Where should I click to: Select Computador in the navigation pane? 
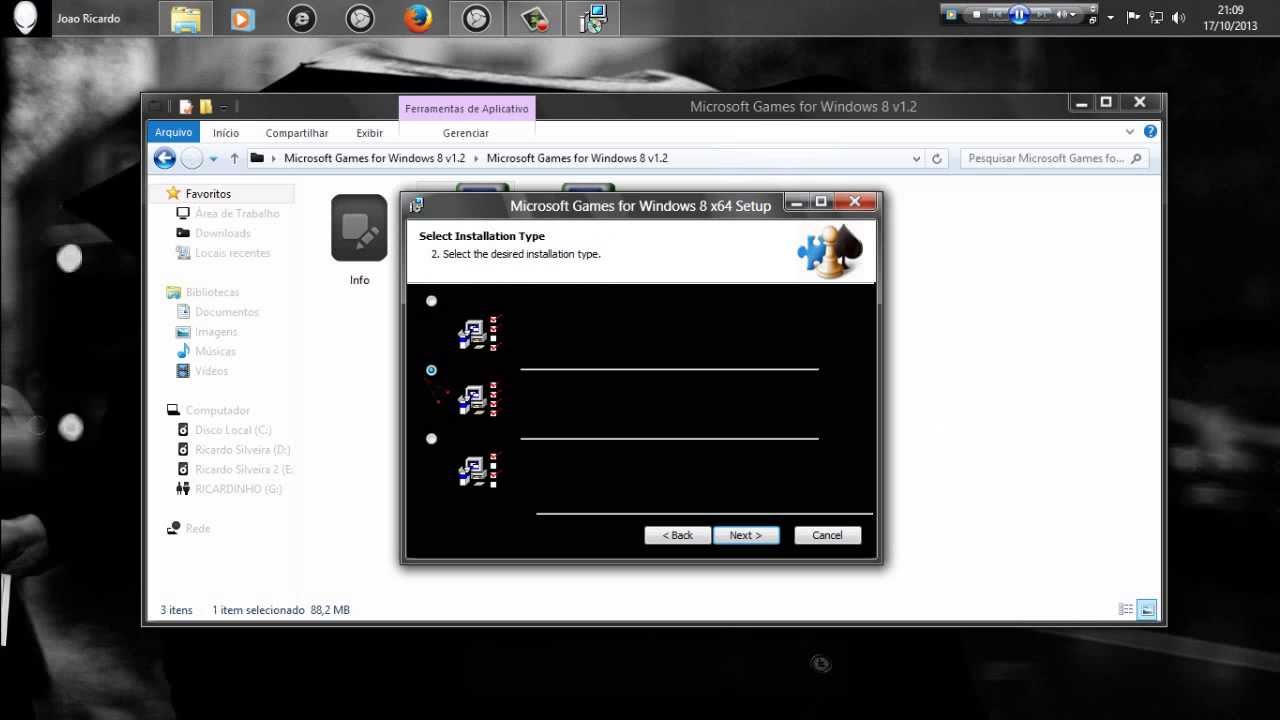(217, 410)
